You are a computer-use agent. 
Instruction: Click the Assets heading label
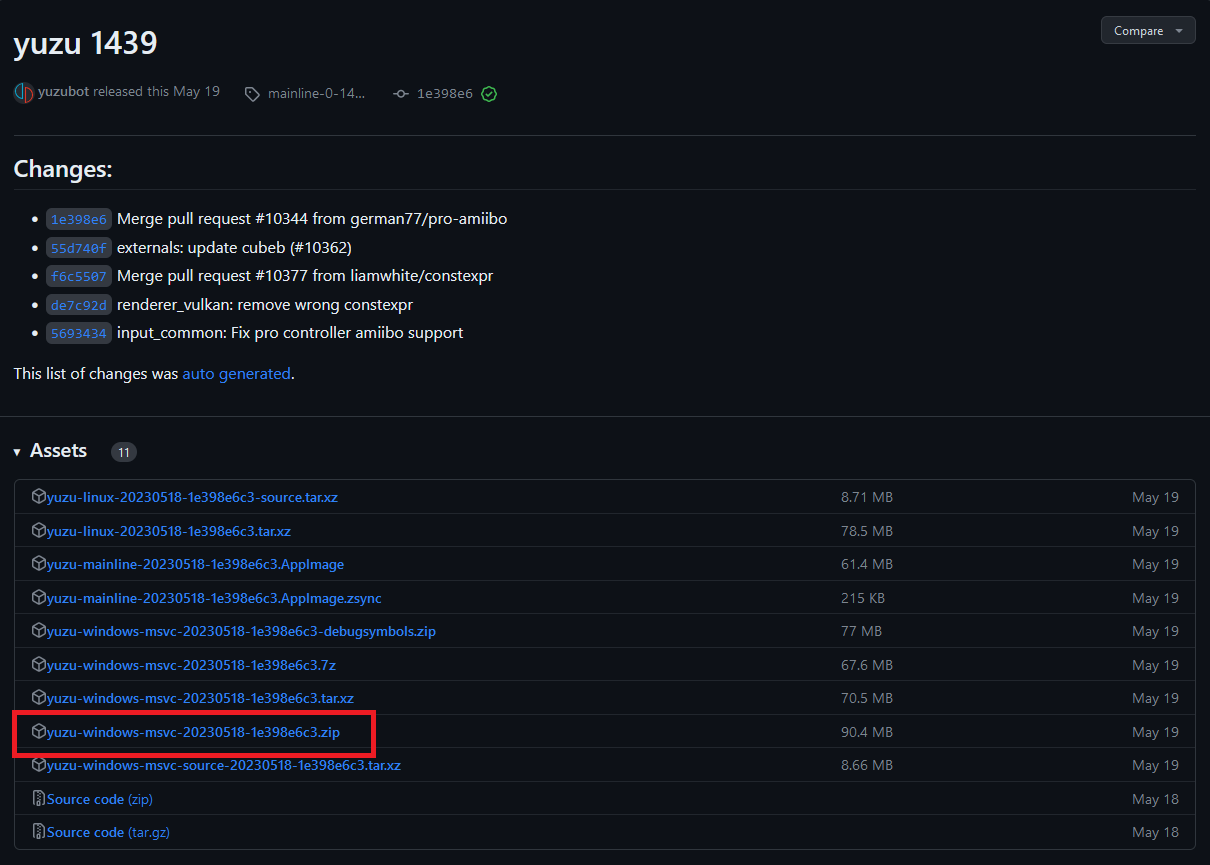click(x=58, y=451)
